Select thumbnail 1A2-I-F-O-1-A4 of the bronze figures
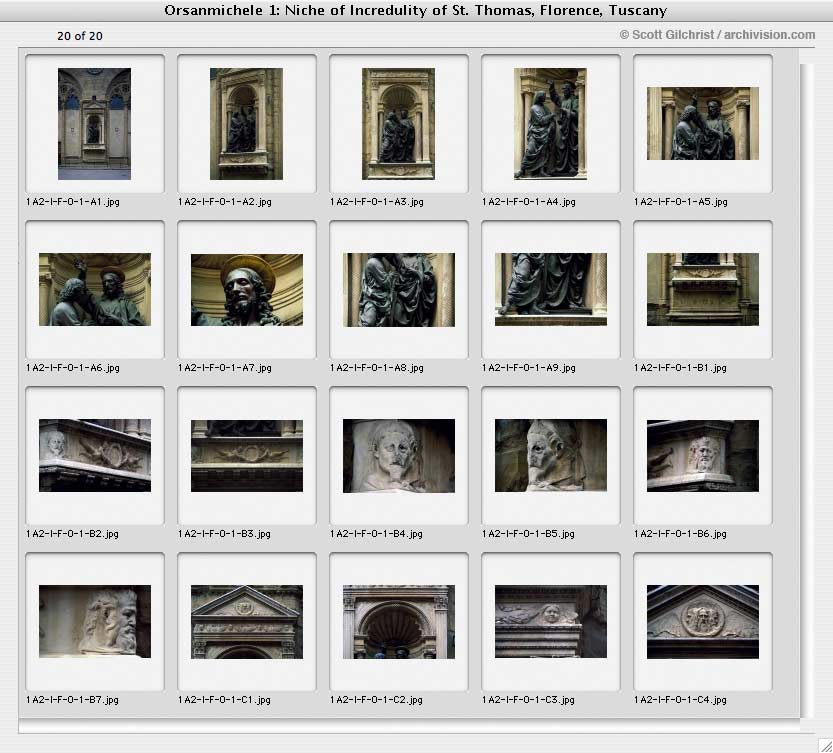The image size is (833, 753). coord(550,124)
